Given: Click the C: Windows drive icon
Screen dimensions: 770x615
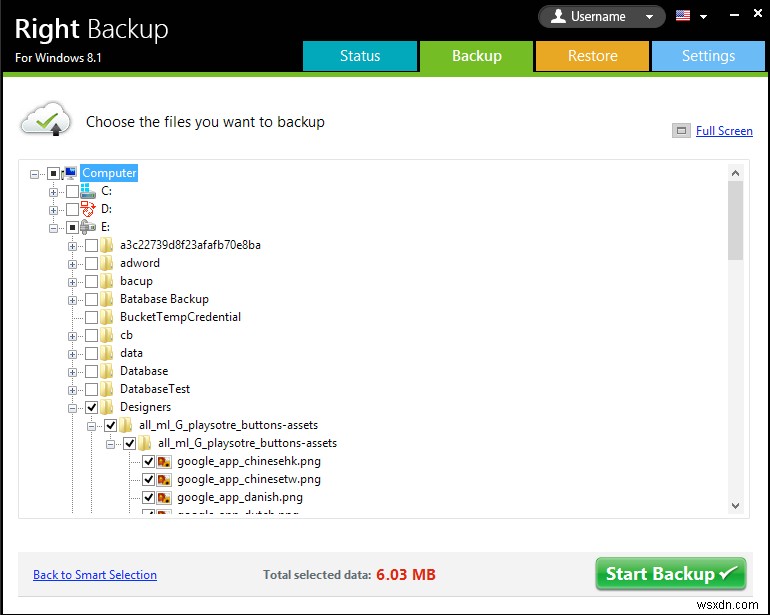Looking at the screenshot, I should (88, 191).
